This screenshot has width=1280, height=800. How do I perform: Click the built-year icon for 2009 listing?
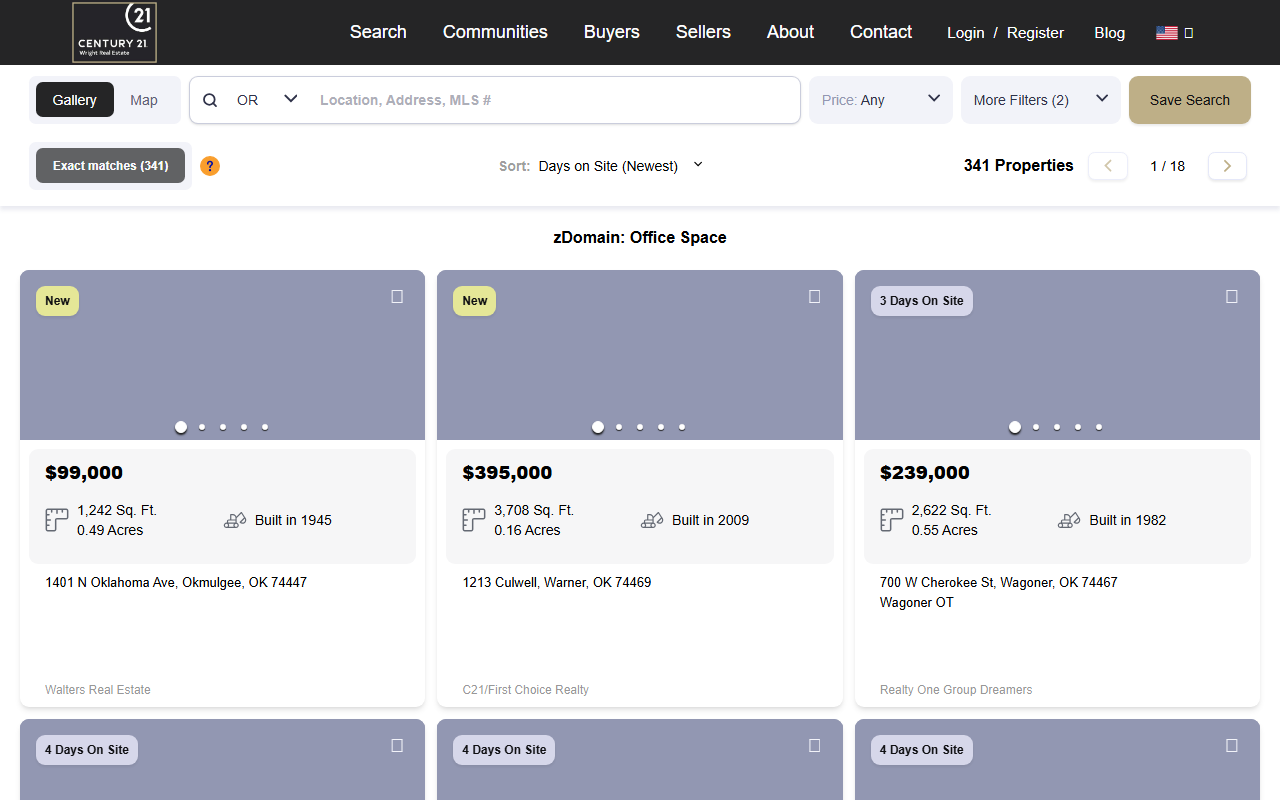[652, 520]
